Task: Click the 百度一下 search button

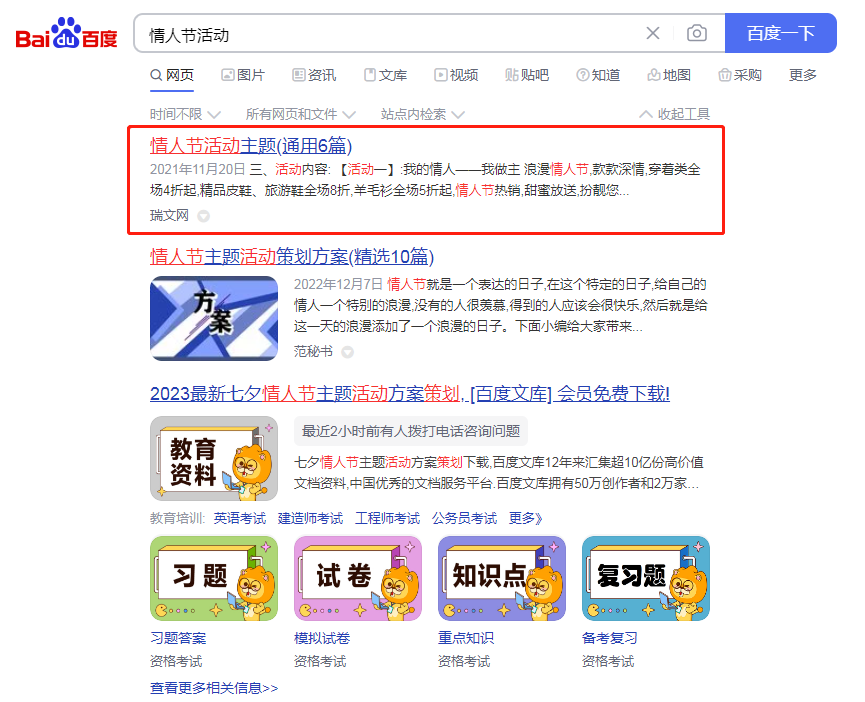Action: pyautogui.click(x=781, y=33)
